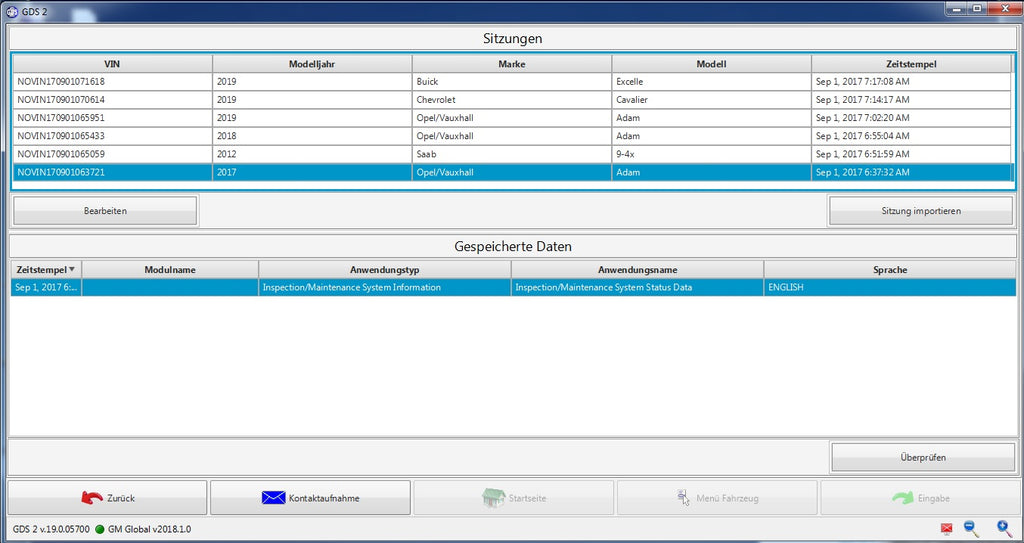
Task: Click the Startseite home button
Action: 513,498
